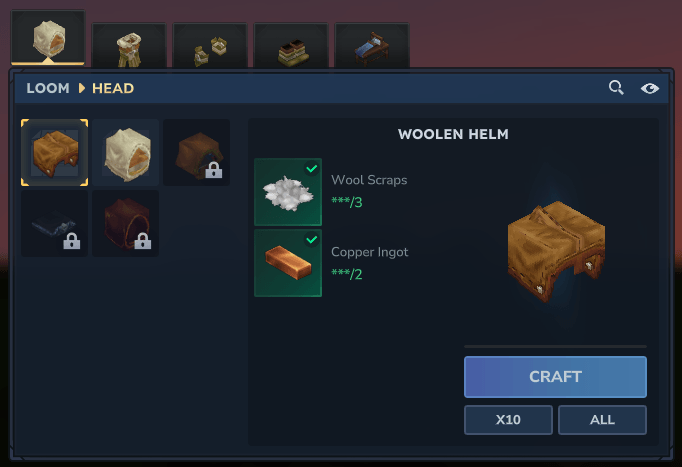
Task: Click the locked dark red hood recipe
Action: point(126,223)
